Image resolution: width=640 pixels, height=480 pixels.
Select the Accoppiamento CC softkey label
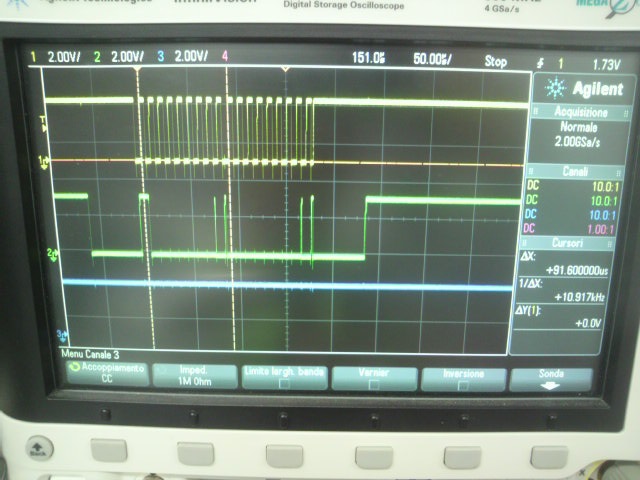(x=108, y=373)
